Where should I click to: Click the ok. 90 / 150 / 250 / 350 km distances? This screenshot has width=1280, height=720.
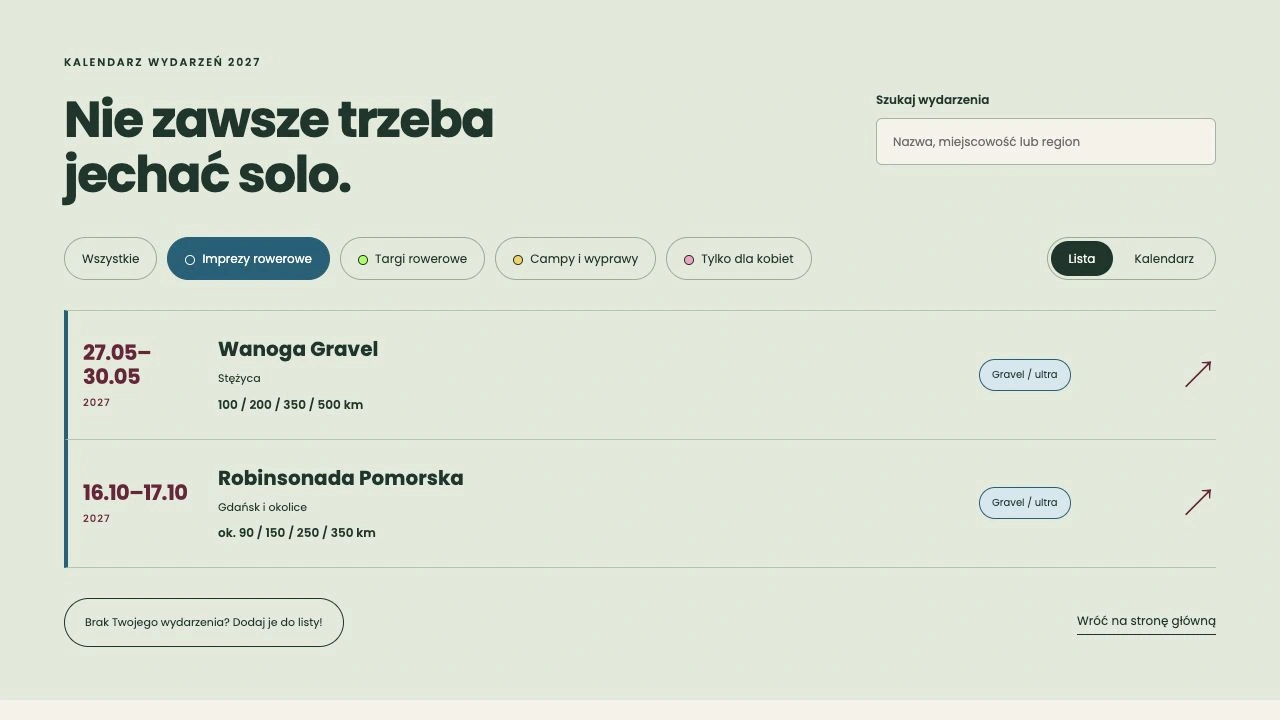(297, 533)
